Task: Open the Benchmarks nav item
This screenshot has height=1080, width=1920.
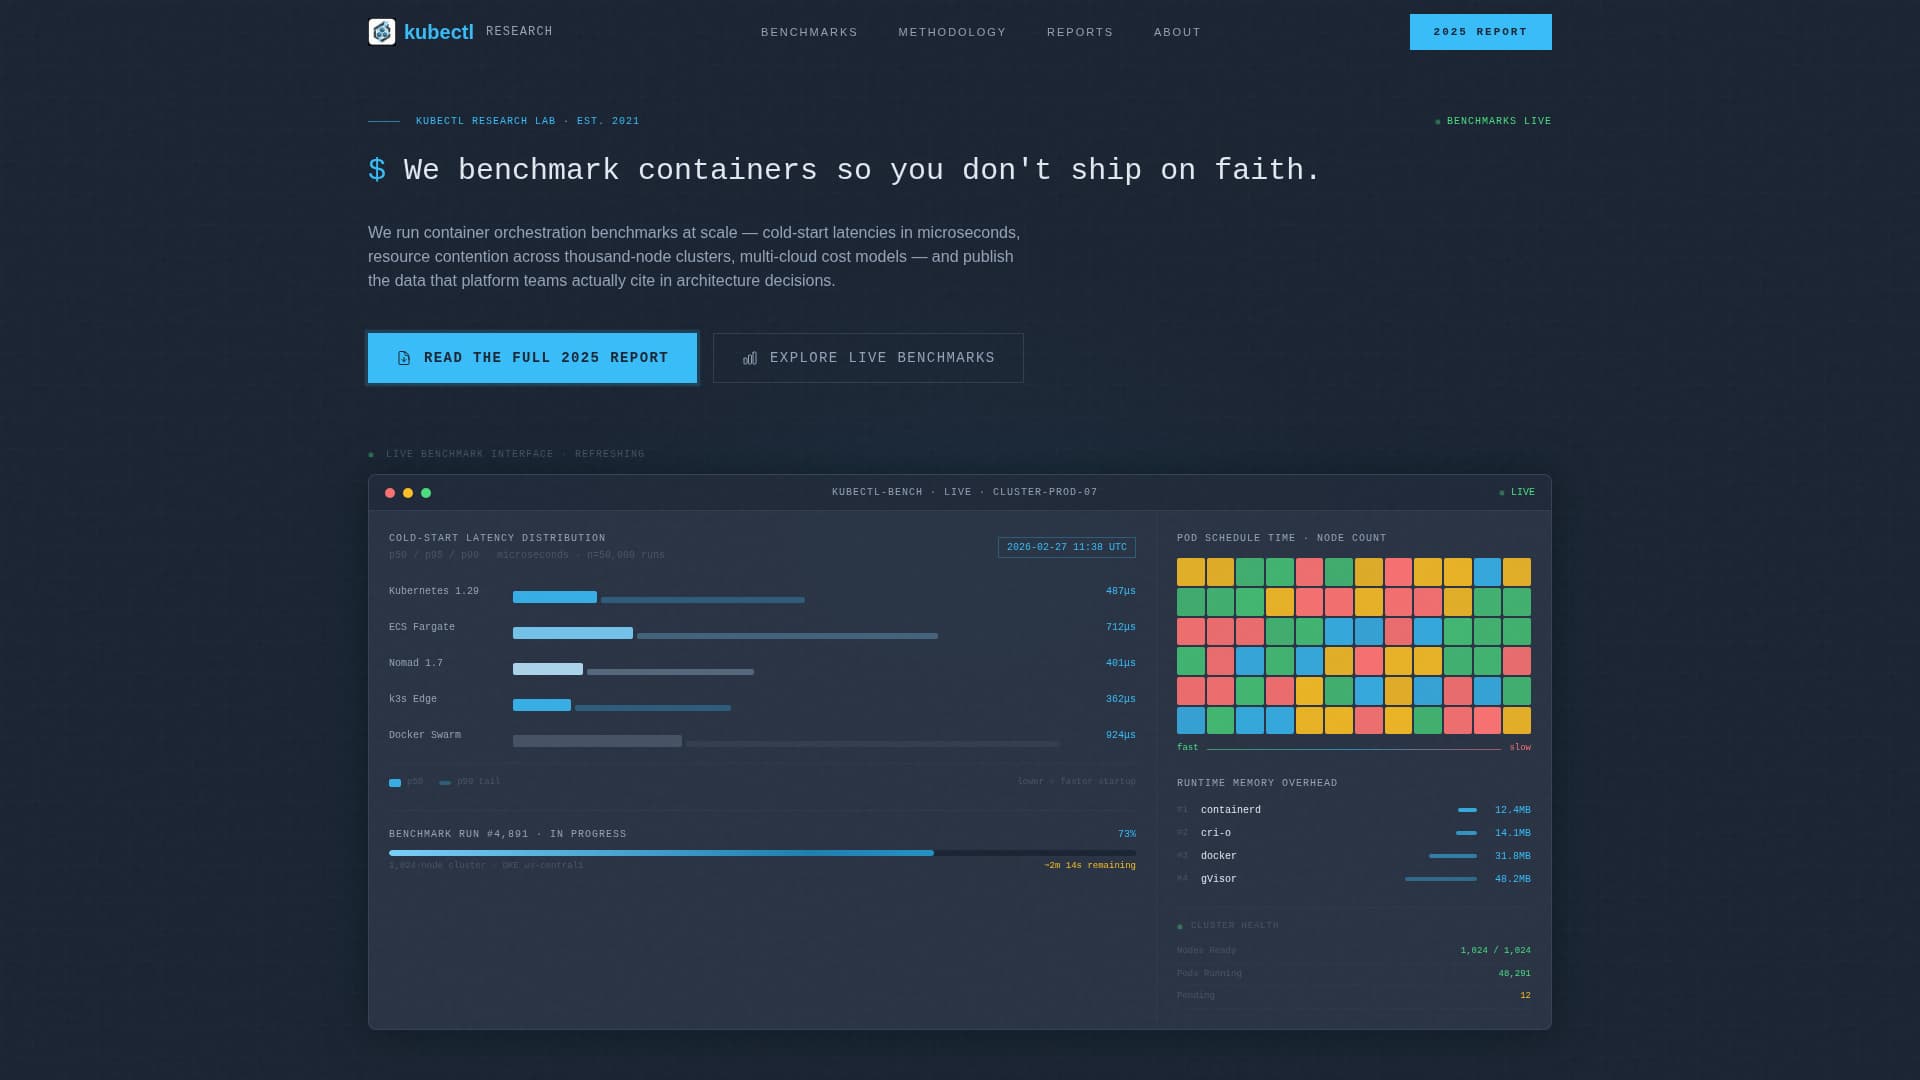Action: pyautogui.click(x=809, y=32)
